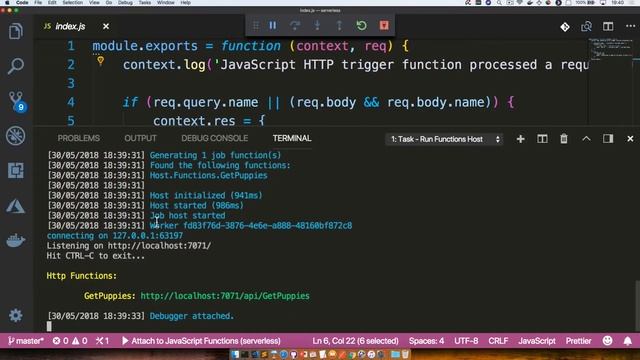
Task: Open the Search view in activity bar
Action: click(16, 66)
